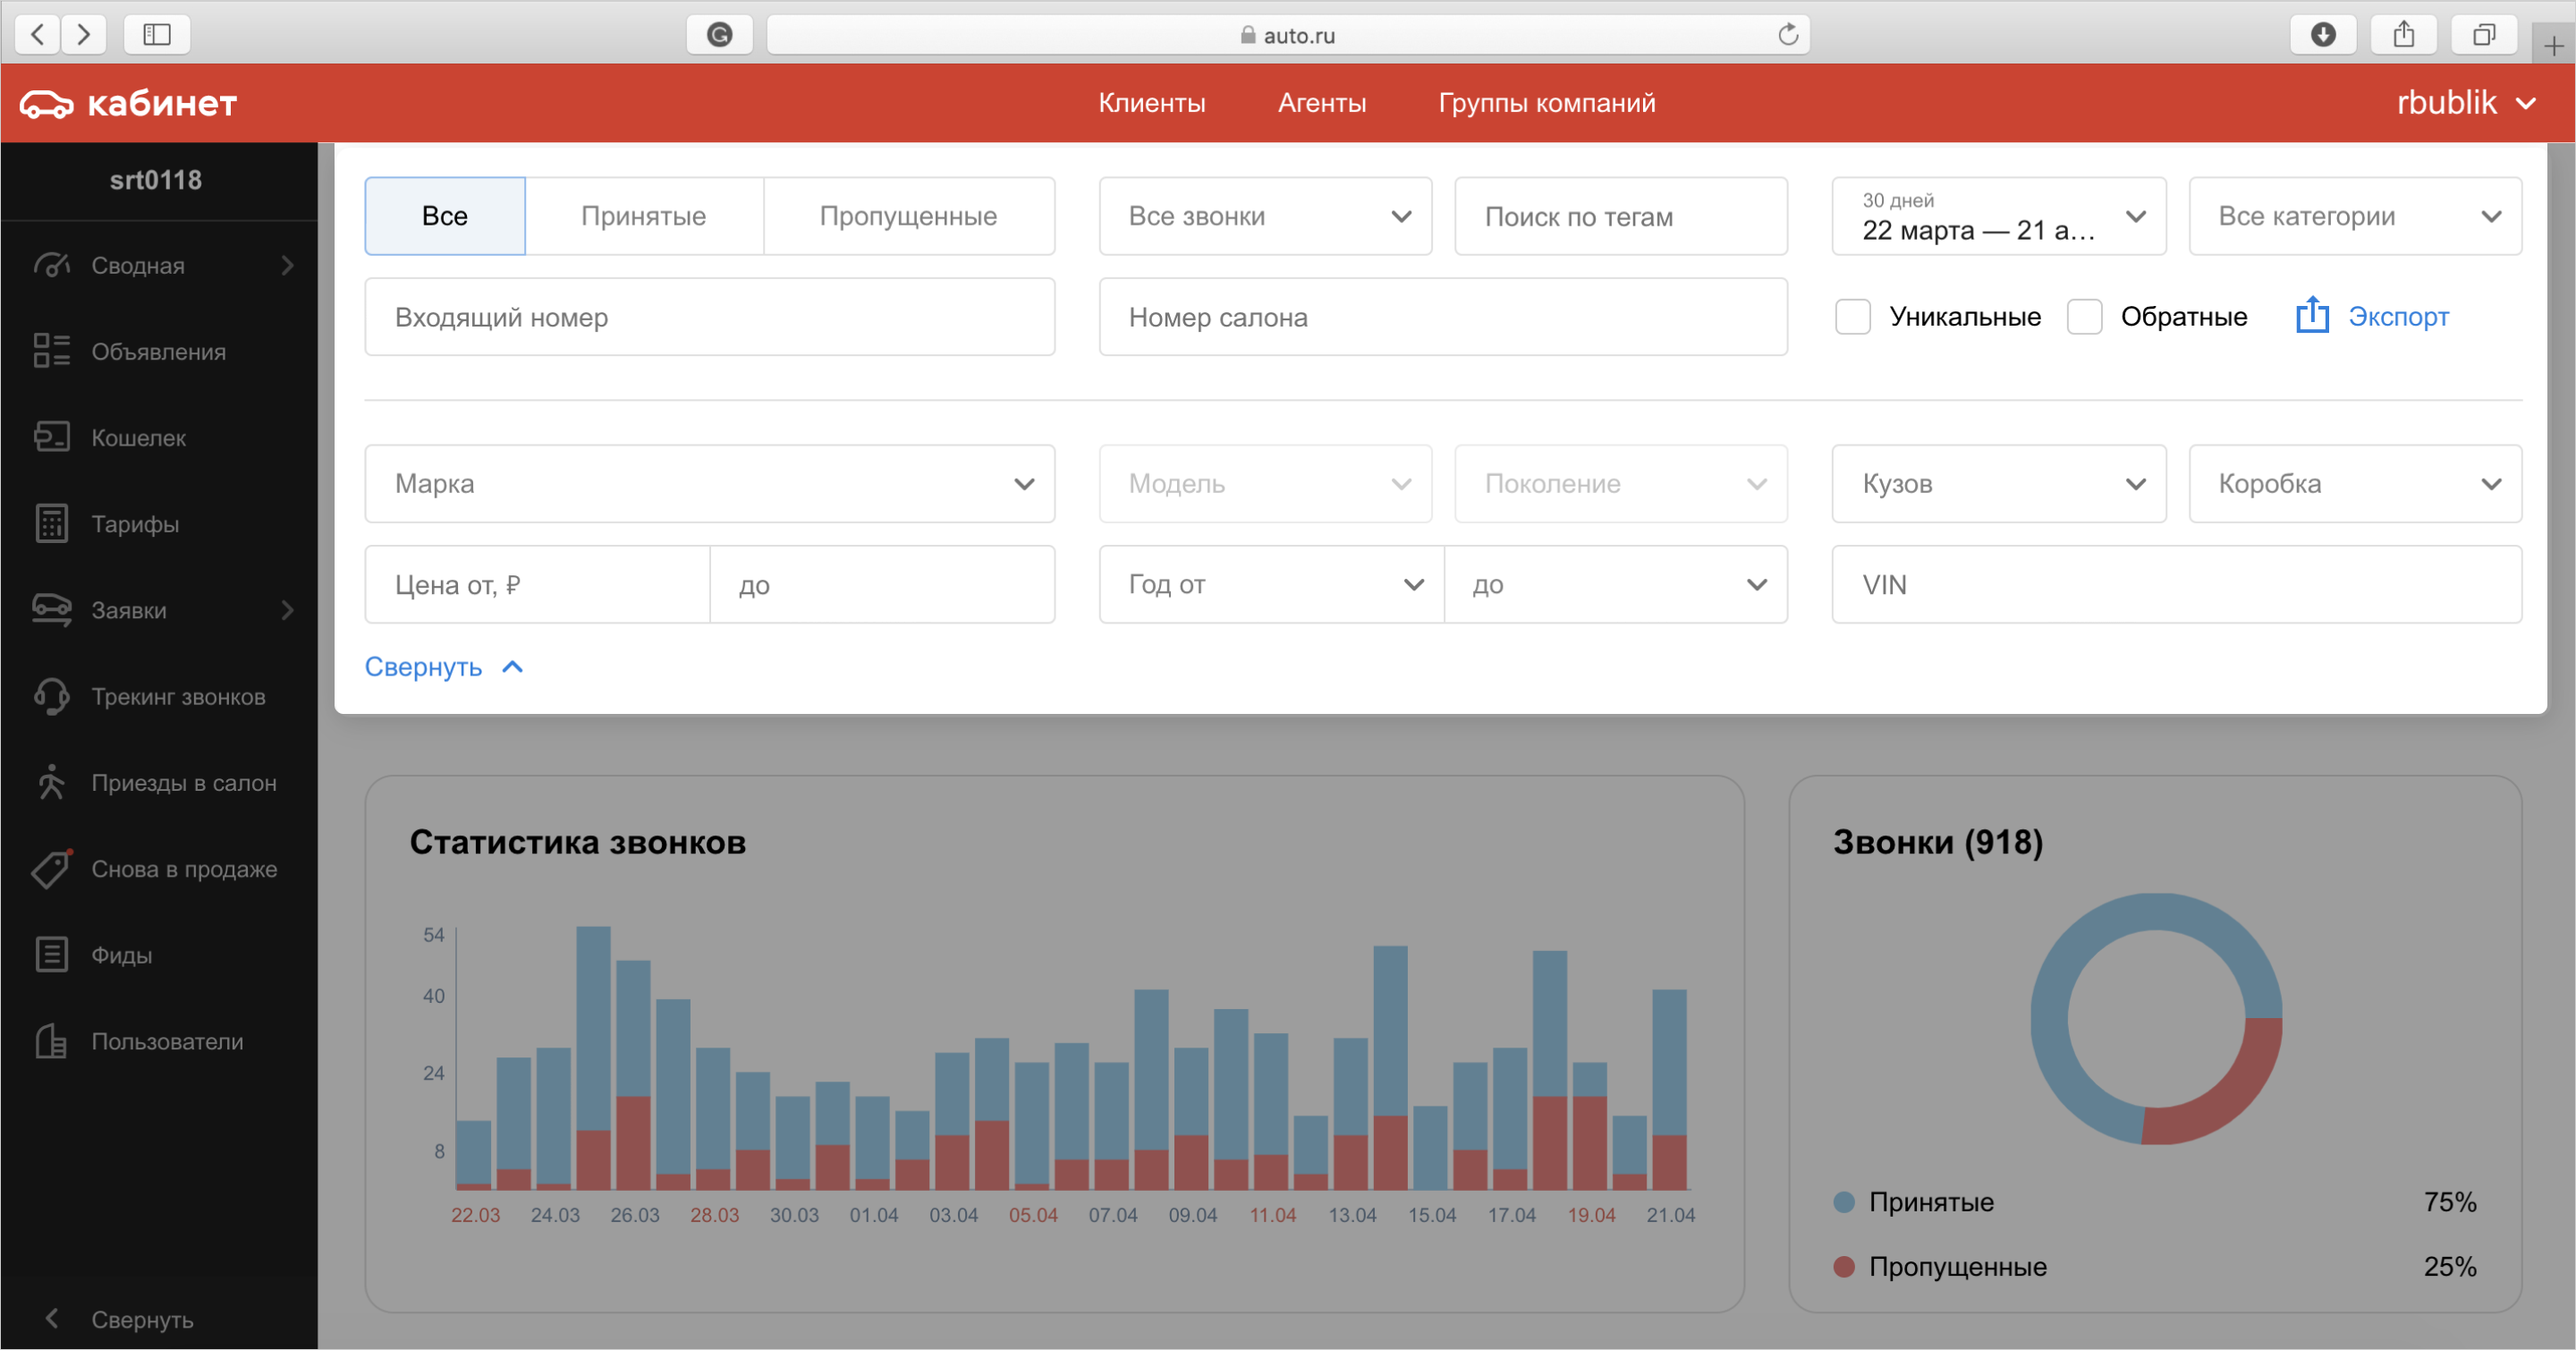This screenshot has width=2576, height=1350.
Task: Click the Принятые filter button
Action: click(x=644, y=216)
